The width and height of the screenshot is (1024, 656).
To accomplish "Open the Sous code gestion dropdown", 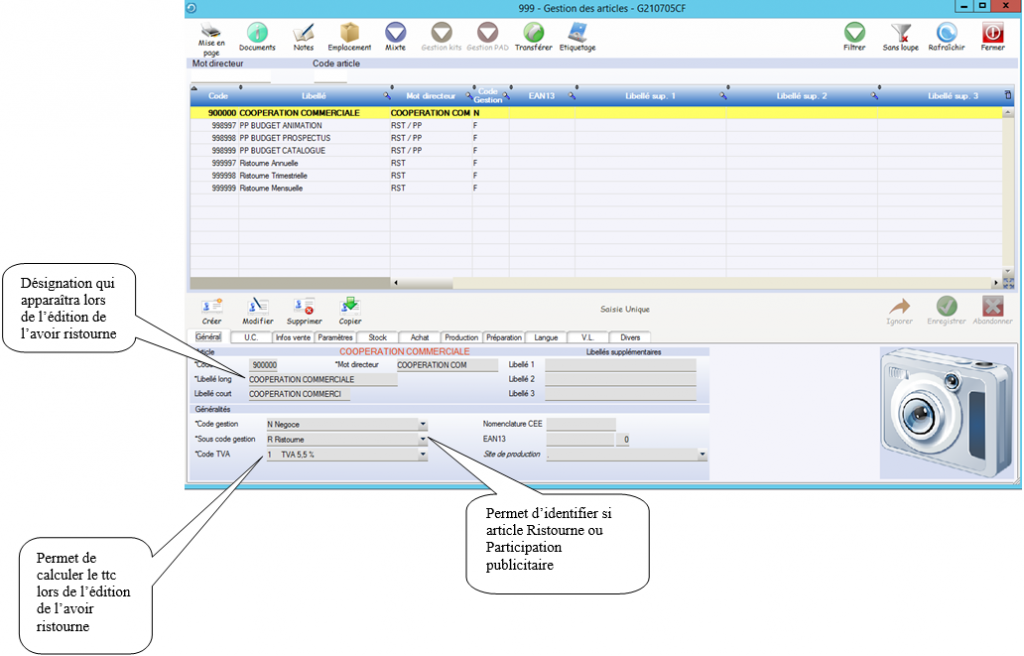I will (423, 439).
